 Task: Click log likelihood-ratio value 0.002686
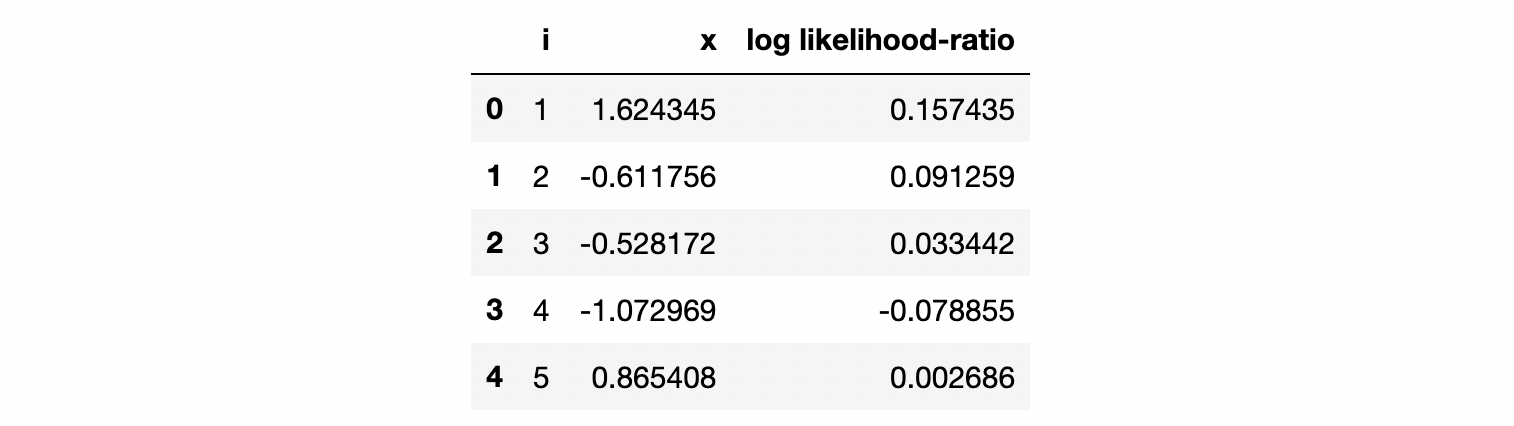pos(952,377)
